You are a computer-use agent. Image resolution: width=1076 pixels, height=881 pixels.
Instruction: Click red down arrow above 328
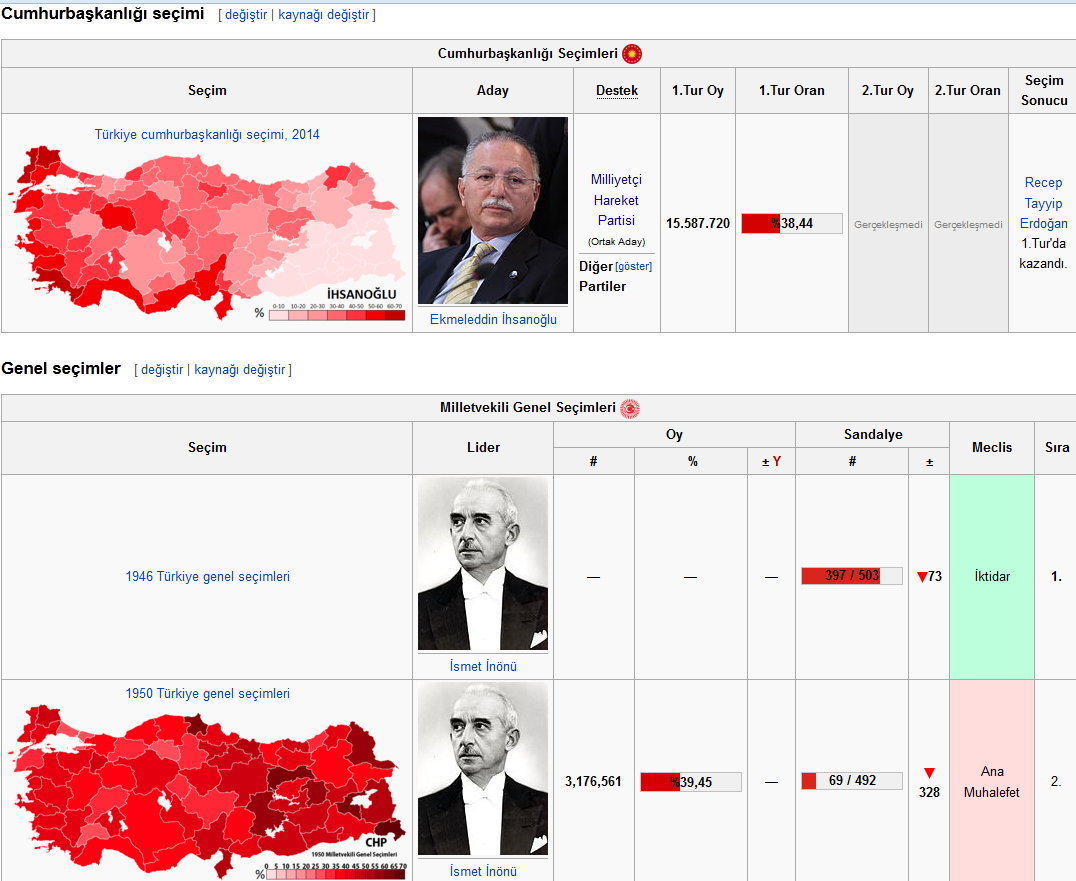tap(929, 773)
